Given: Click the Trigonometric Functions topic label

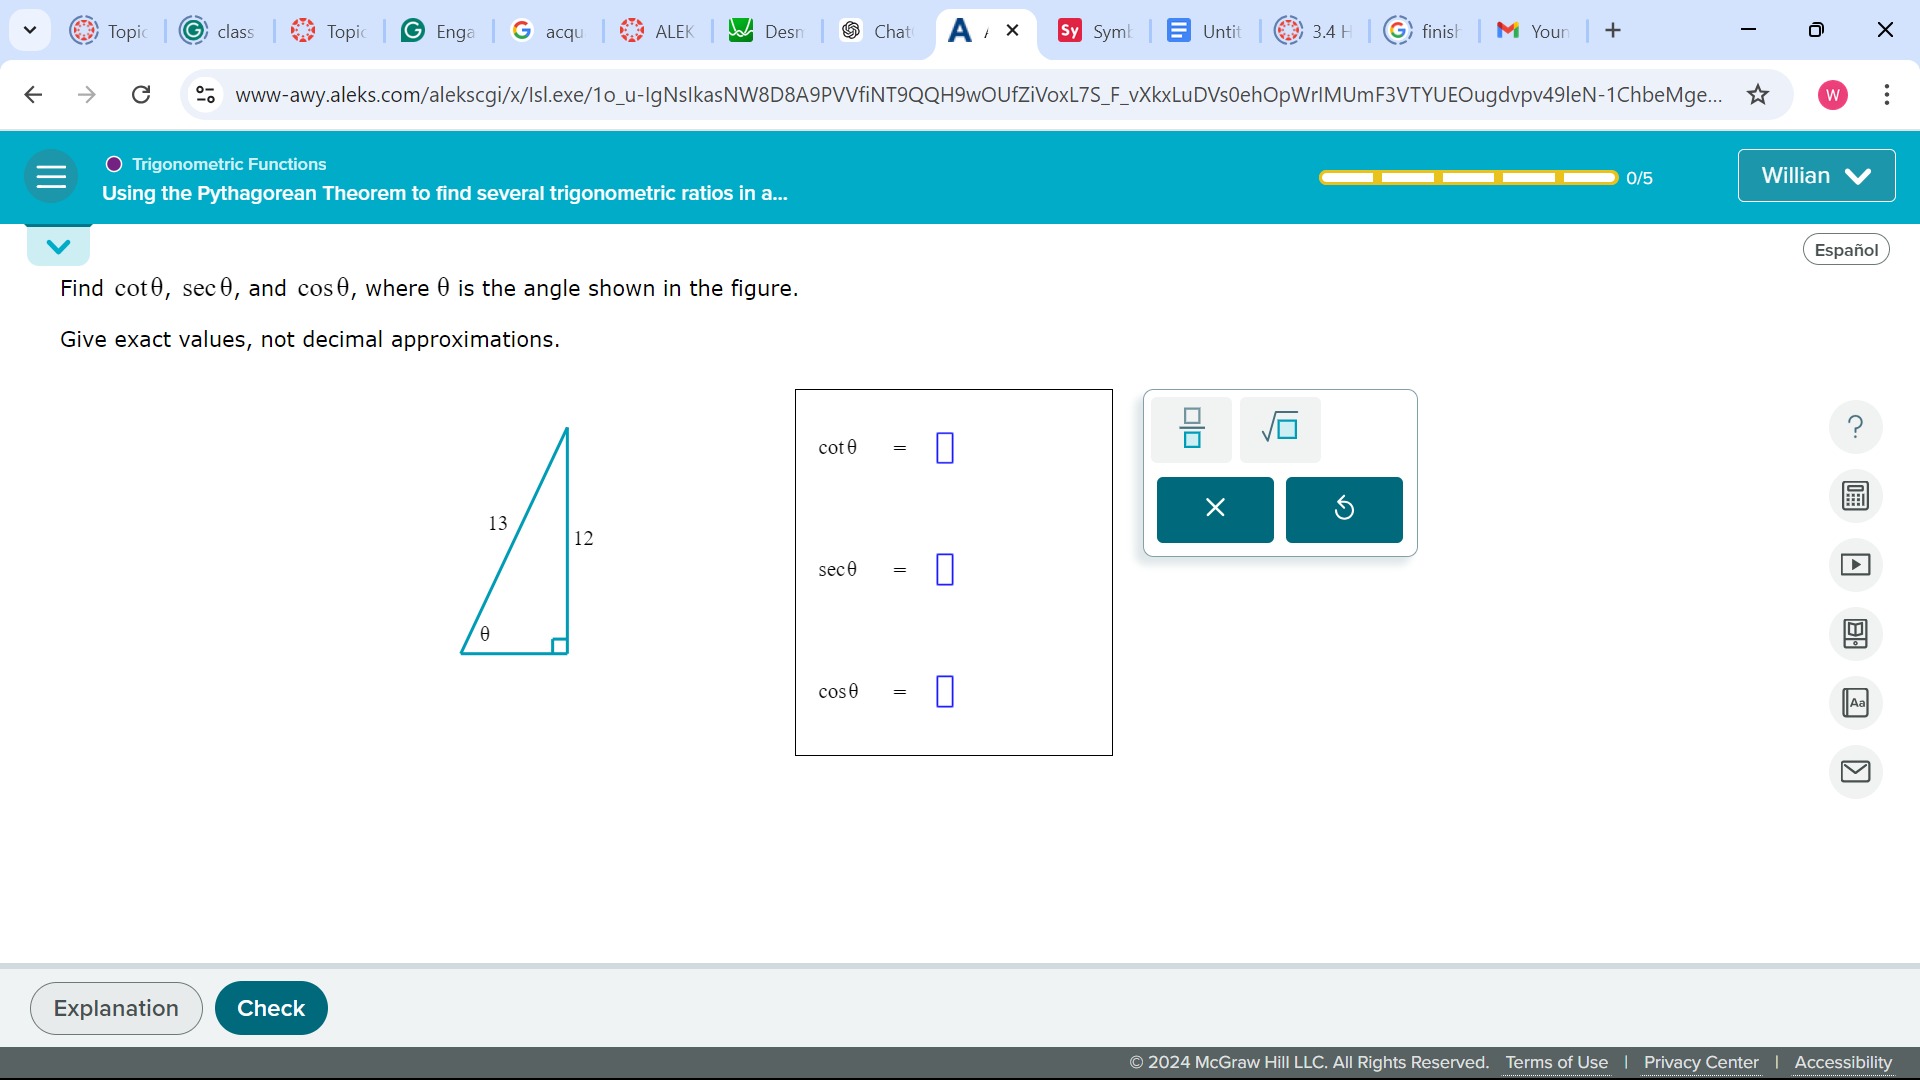Looking at the screenshot, I should coord(229,164).
